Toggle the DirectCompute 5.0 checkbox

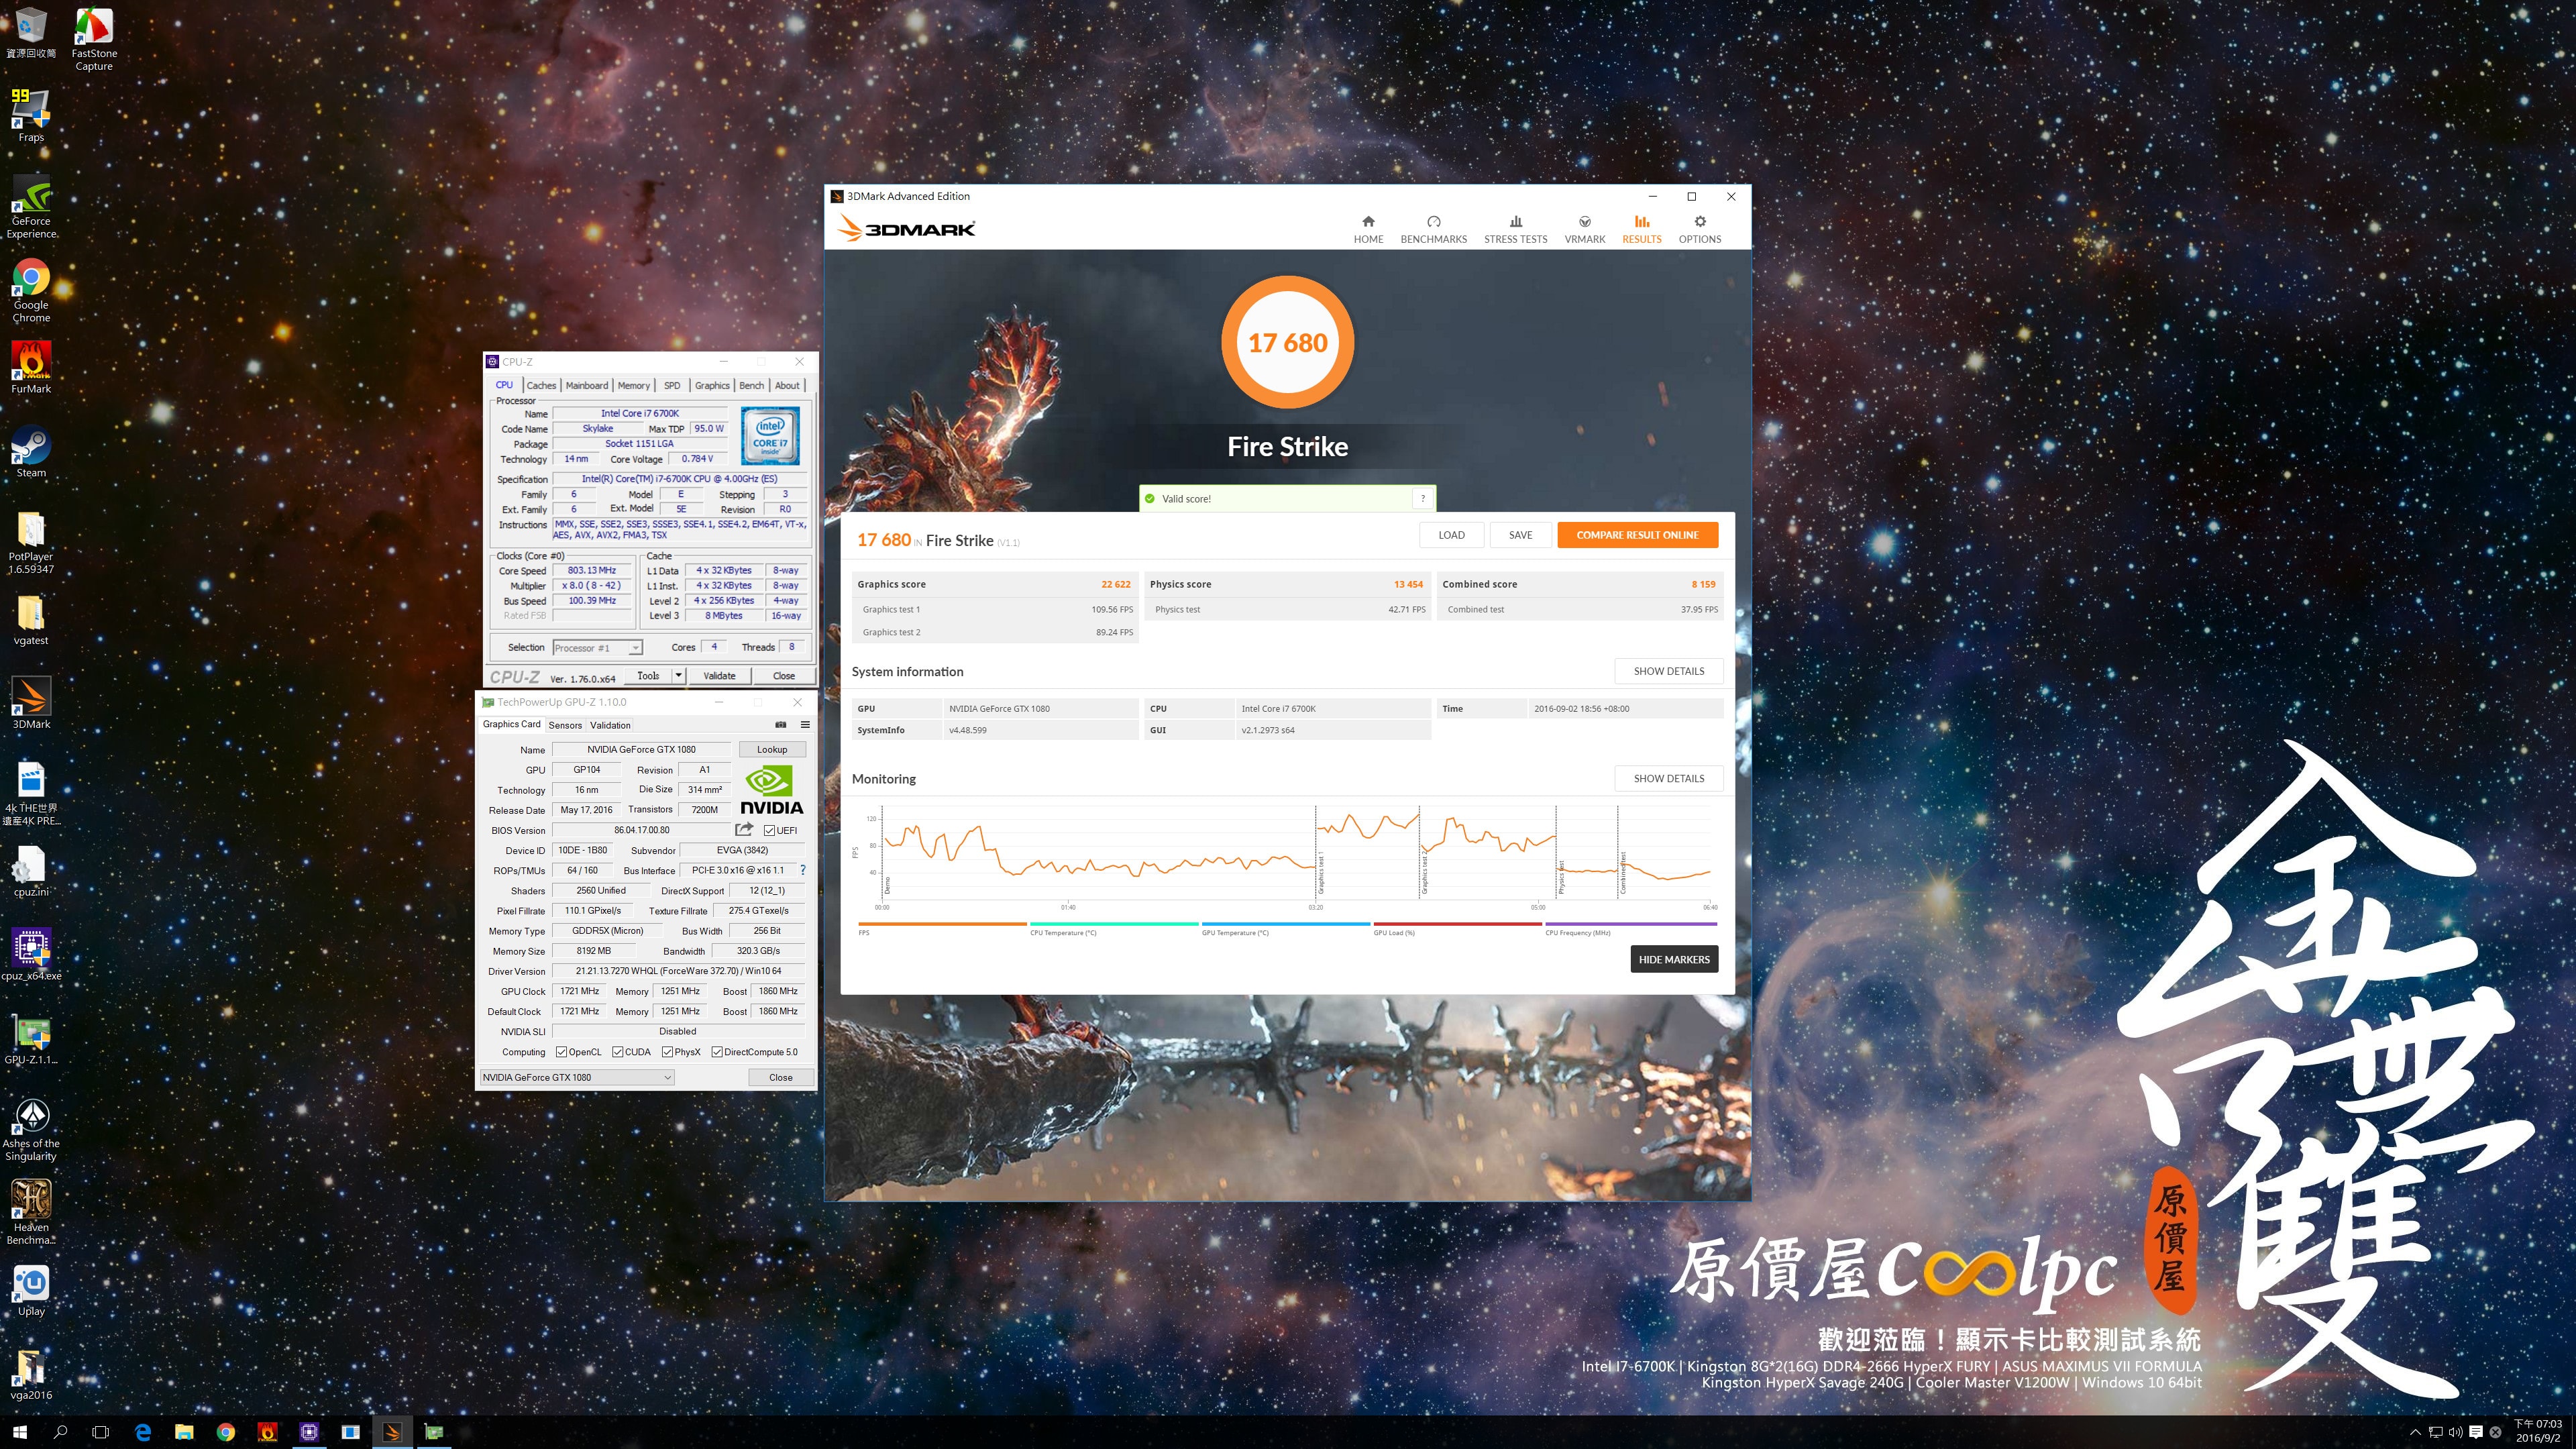[x=716, y=1052]
